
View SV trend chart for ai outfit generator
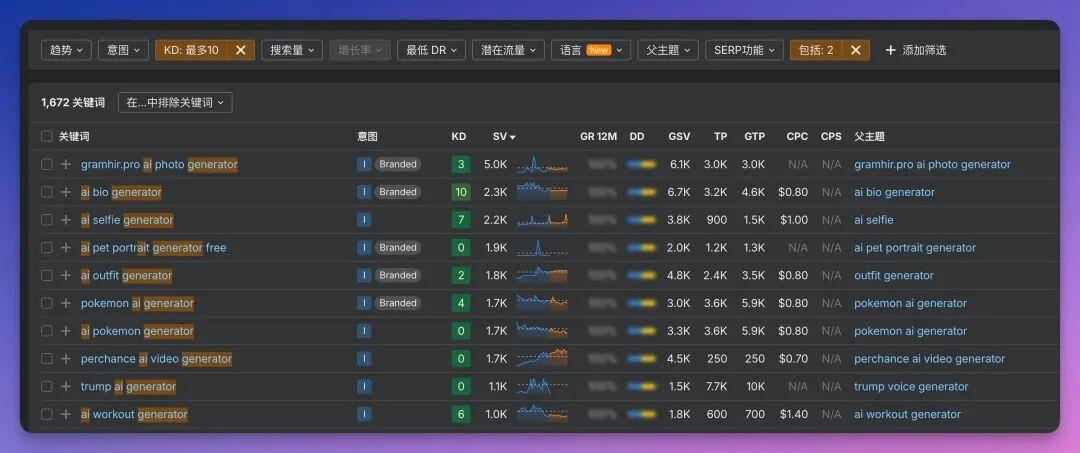point(541,275)
